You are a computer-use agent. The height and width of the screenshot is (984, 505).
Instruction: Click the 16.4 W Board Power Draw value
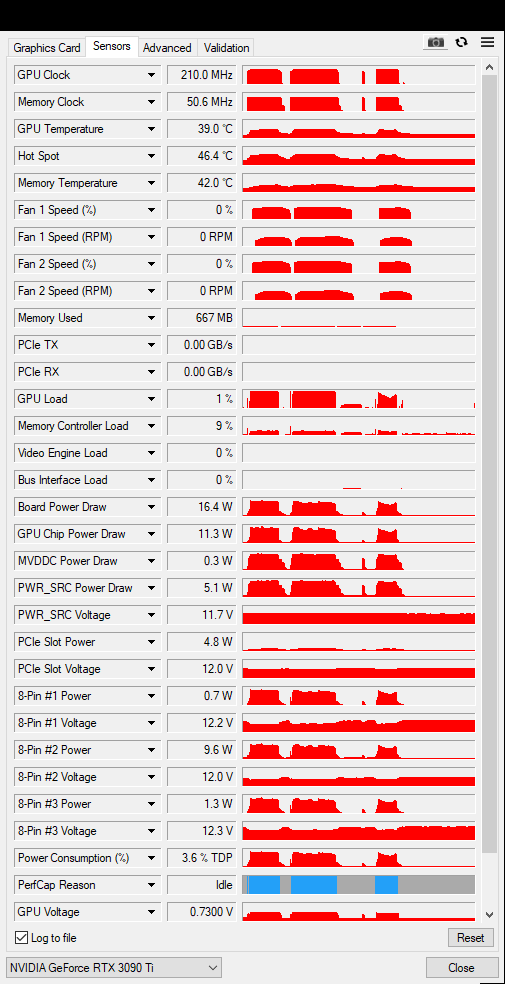[x=201, y=507]
